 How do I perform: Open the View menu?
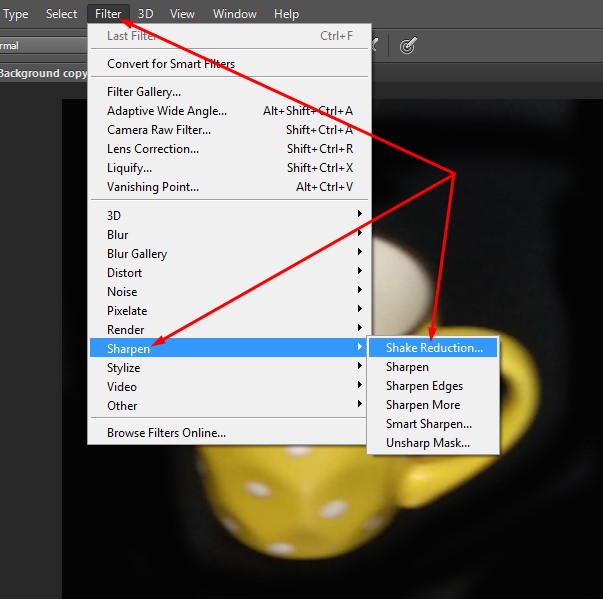point(182,14)
